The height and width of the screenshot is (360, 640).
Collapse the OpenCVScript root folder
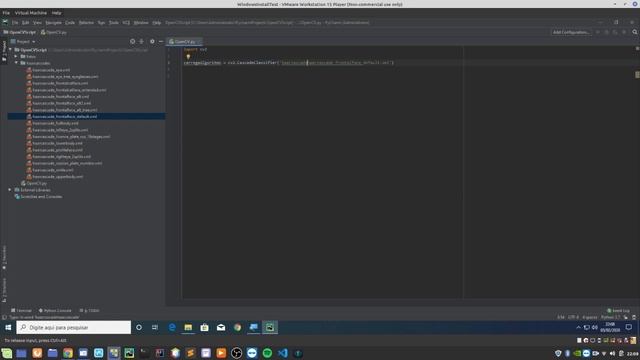tap(11, 50)
